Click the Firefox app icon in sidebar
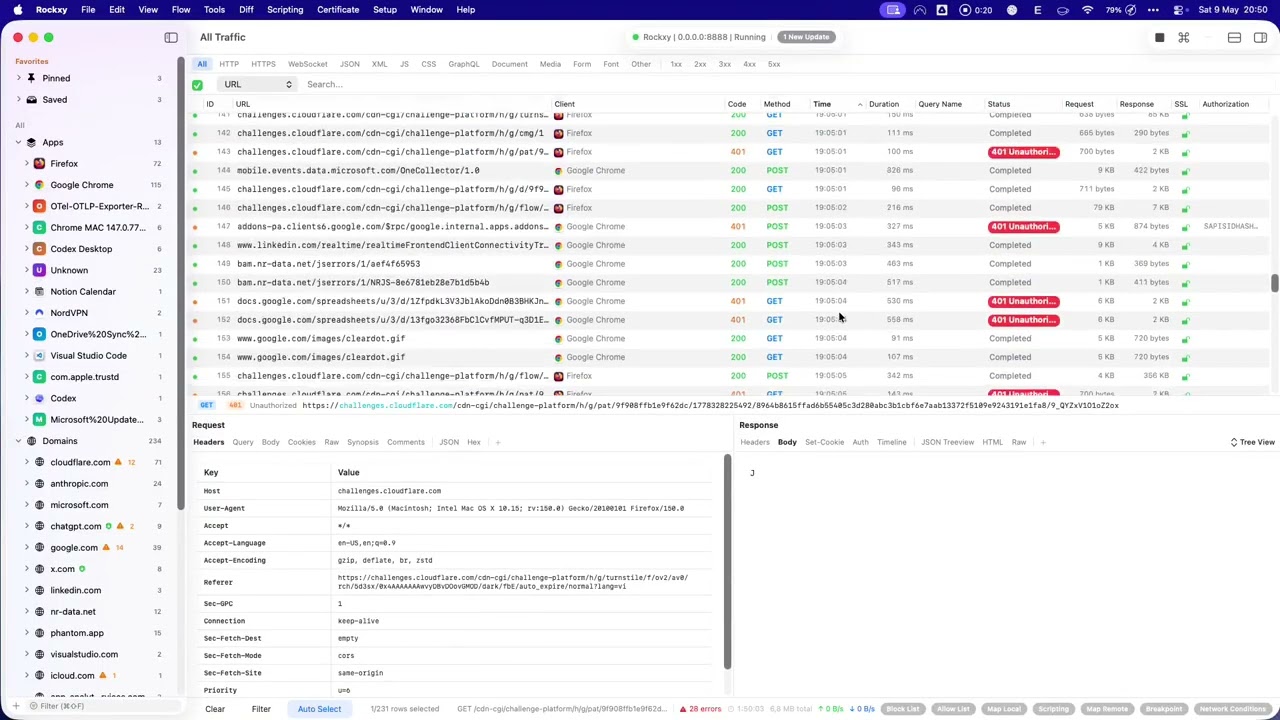Viewport: 1280px width, 720px height. pos(39,164)
